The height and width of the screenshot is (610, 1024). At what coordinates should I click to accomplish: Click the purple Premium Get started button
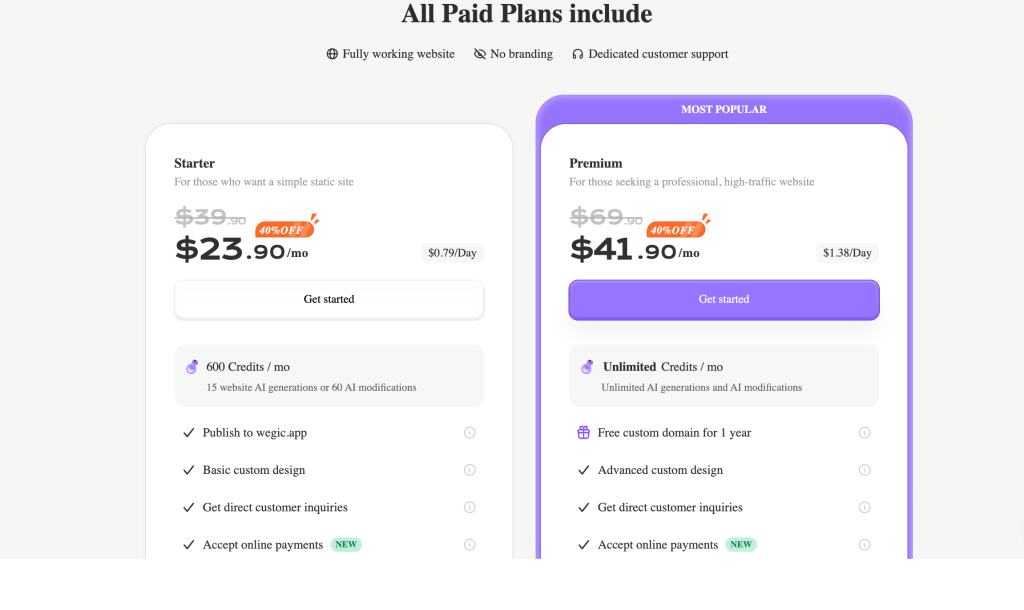click(724, 299)
